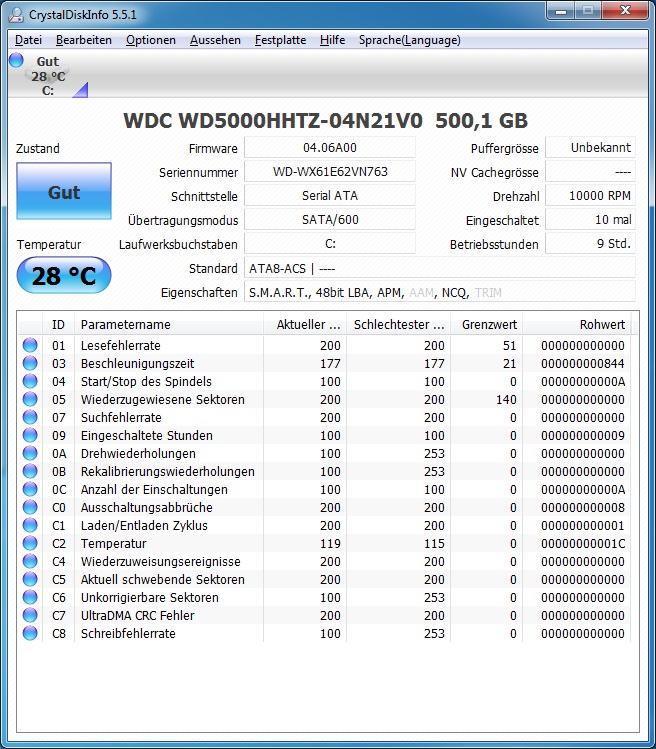
Task: Click the status orb for Lesefehlerrate row
Action: (30, 345)
